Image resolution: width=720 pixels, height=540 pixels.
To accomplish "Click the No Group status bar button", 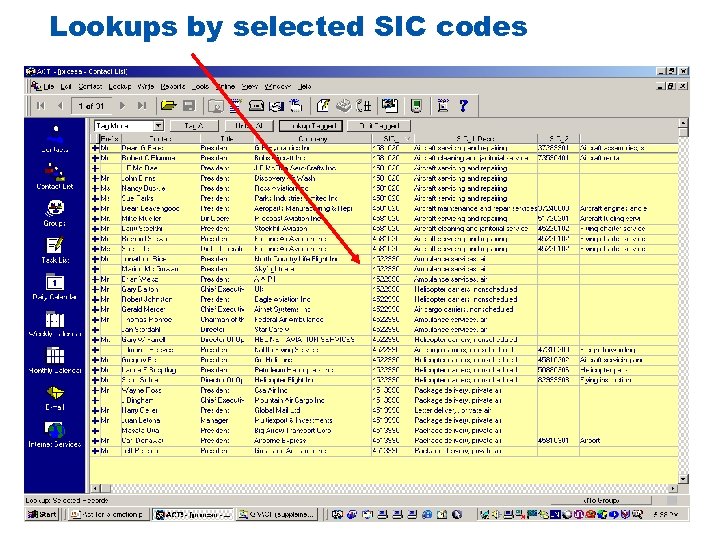I will click(x=601, y=501).
